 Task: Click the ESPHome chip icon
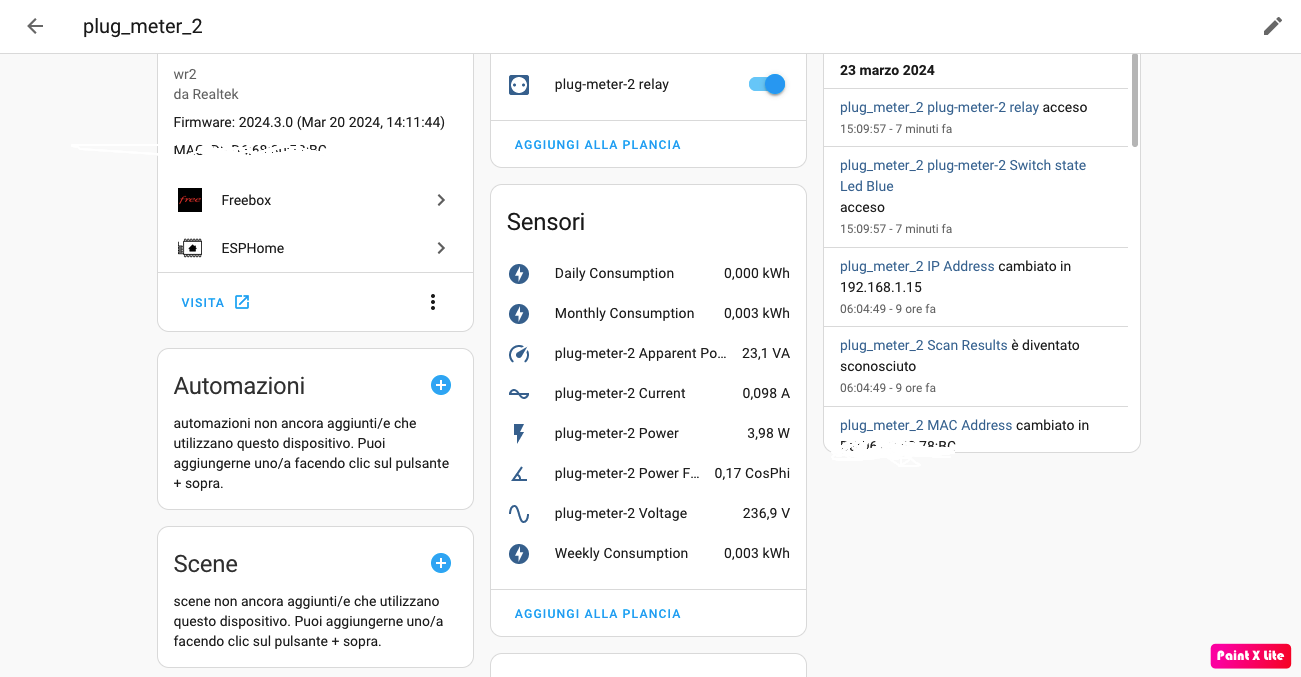190,248
